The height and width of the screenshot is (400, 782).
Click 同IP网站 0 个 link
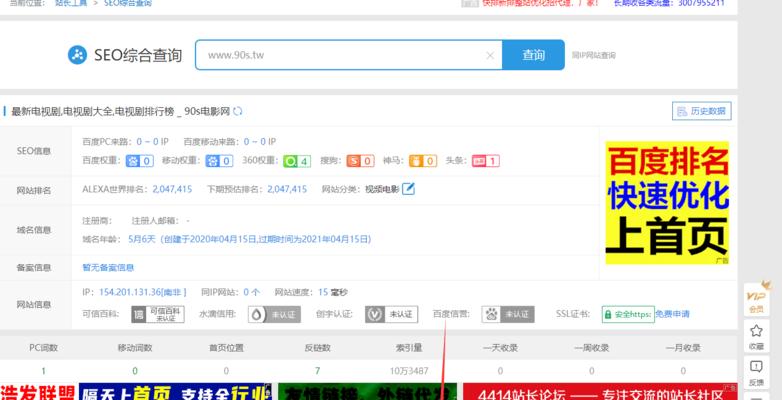251,292
